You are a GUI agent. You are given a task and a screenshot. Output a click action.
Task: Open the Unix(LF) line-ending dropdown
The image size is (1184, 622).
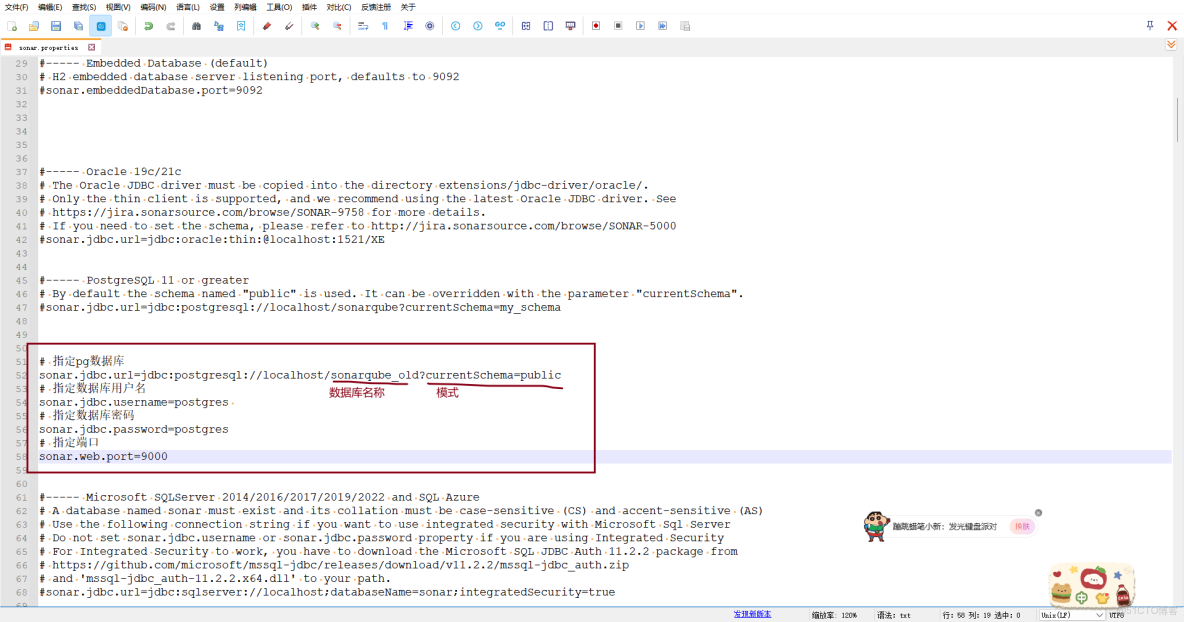point(1070,614)
